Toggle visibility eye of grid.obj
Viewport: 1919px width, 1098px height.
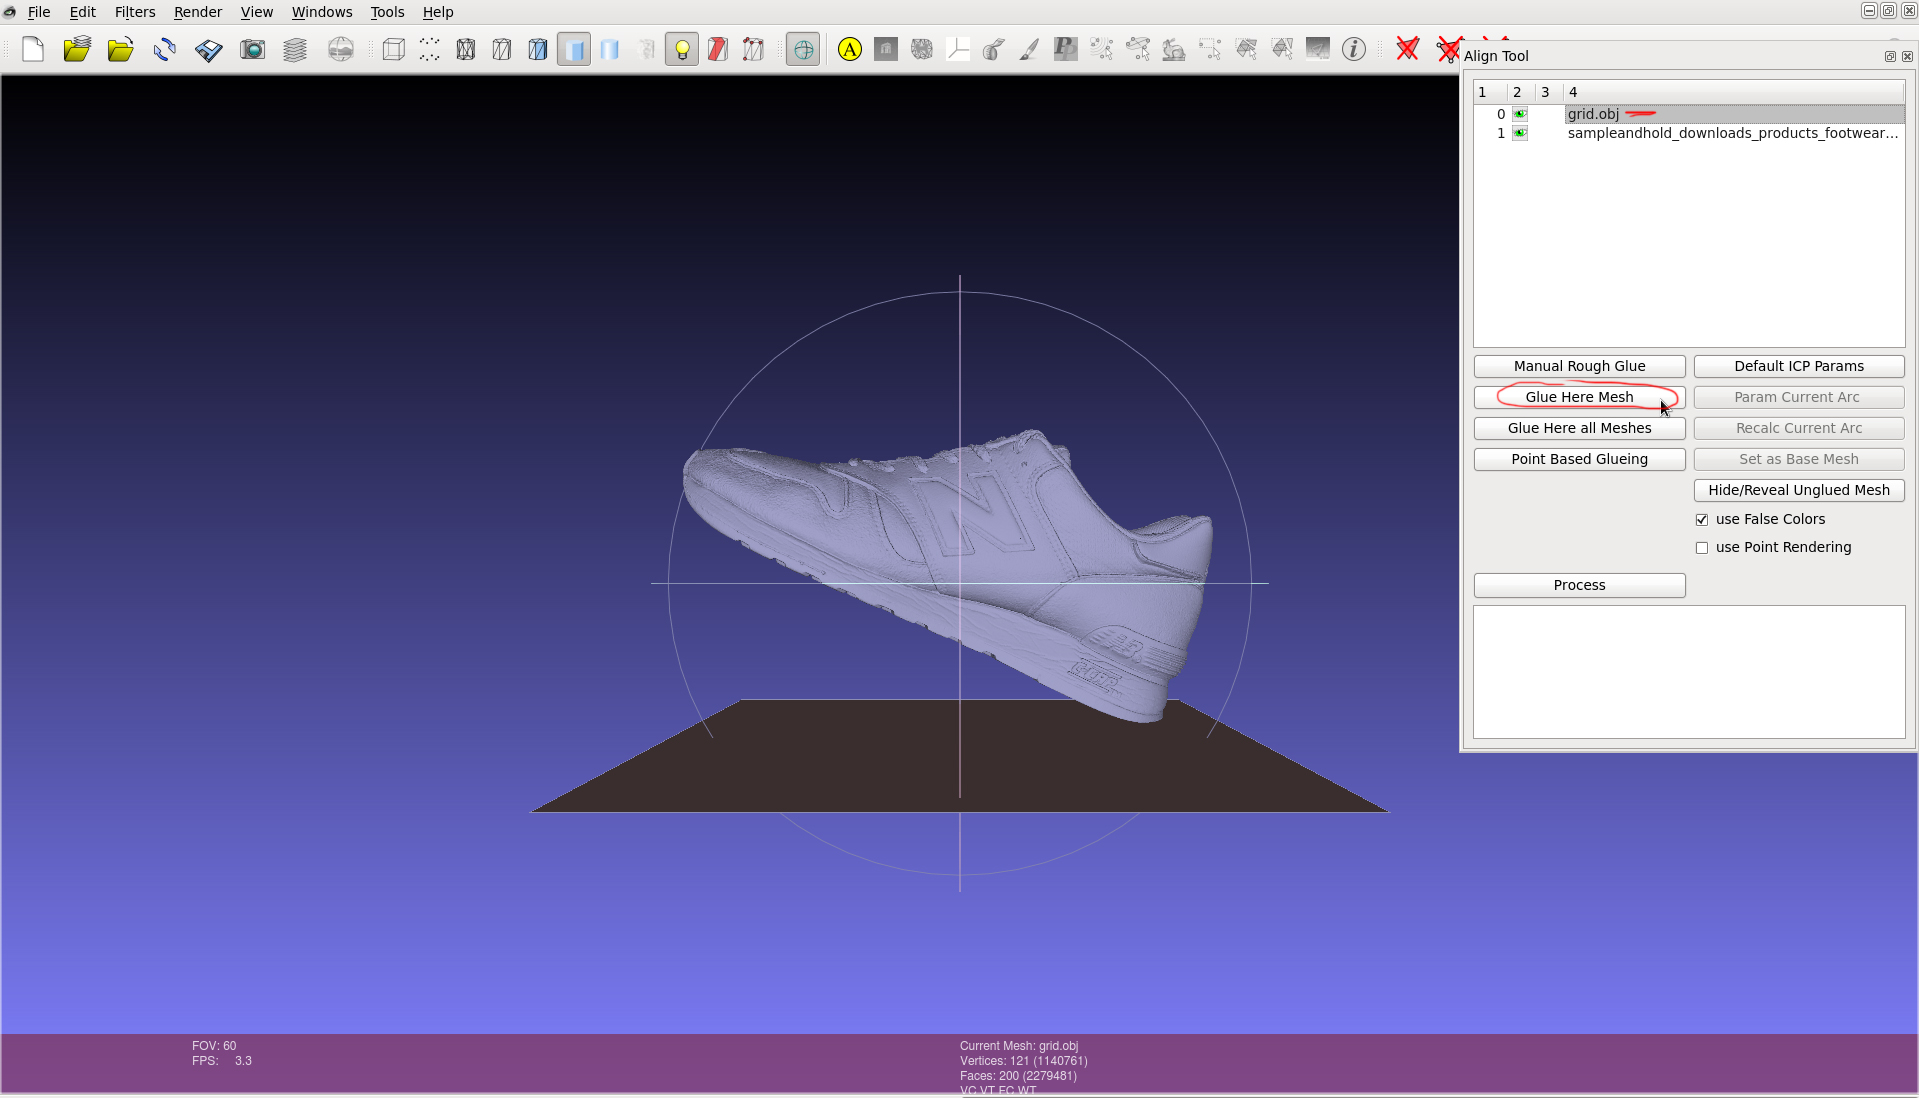(1520, 114)
